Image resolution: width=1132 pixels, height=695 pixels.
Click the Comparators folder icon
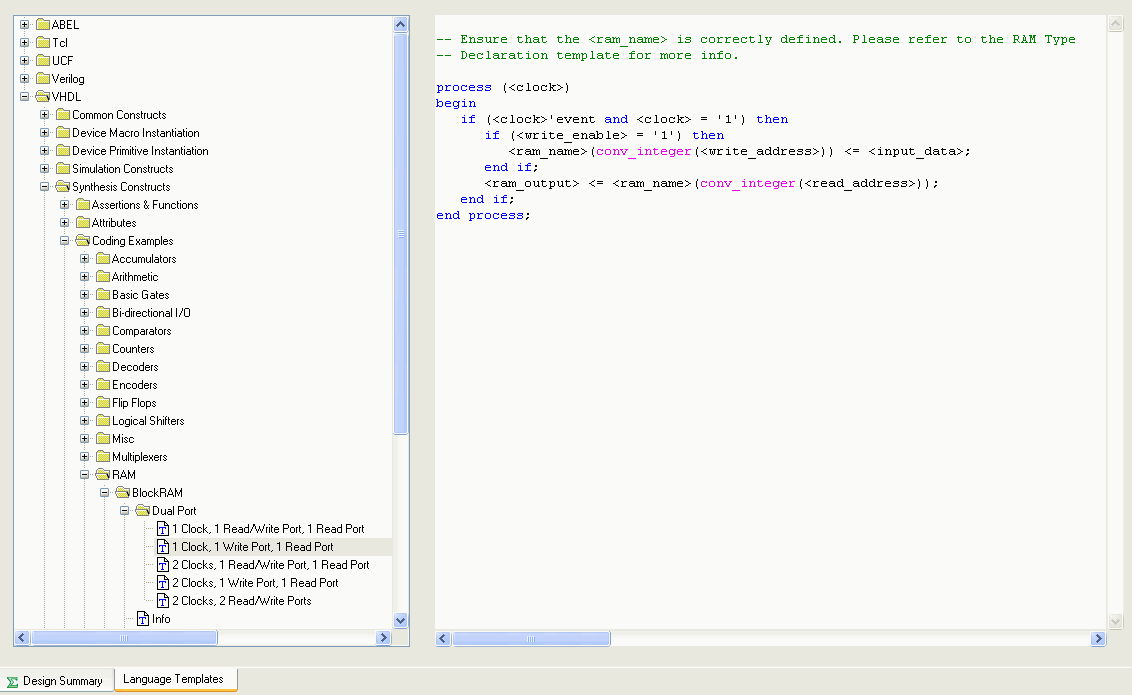click(x=103, y=331)
